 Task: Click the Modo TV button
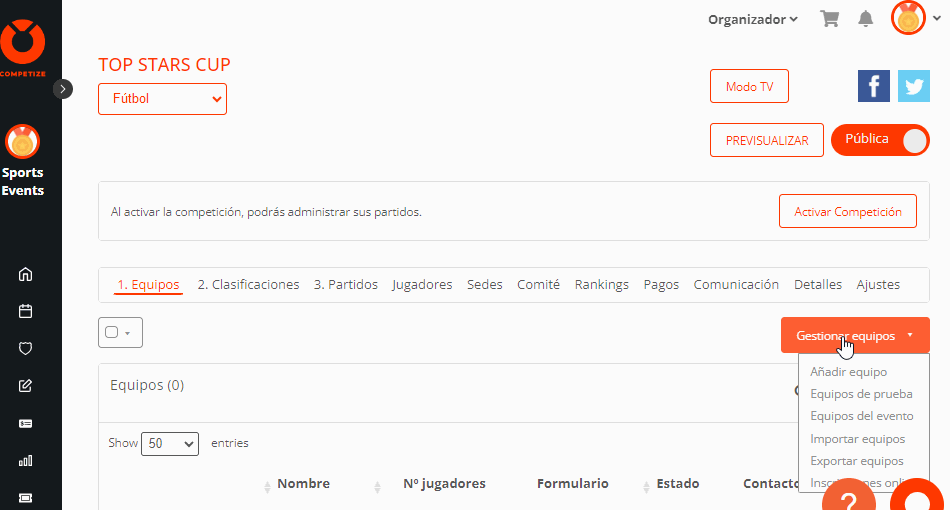tap(749, 86)
